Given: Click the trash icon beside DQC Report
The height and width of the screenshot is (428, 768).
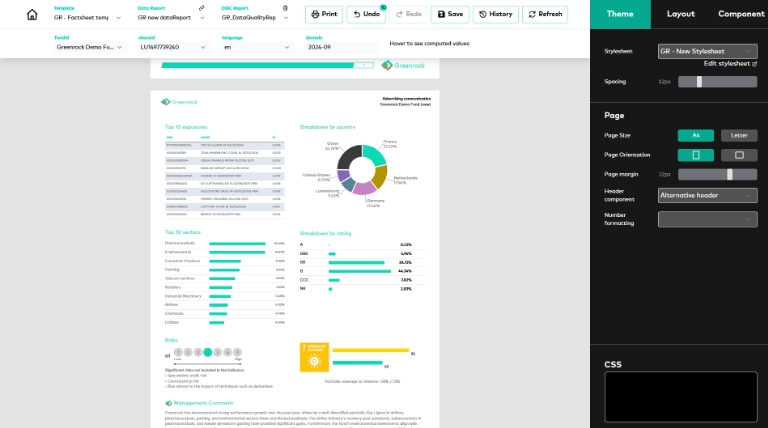Looking at the screenshot, I should [285, 7].
